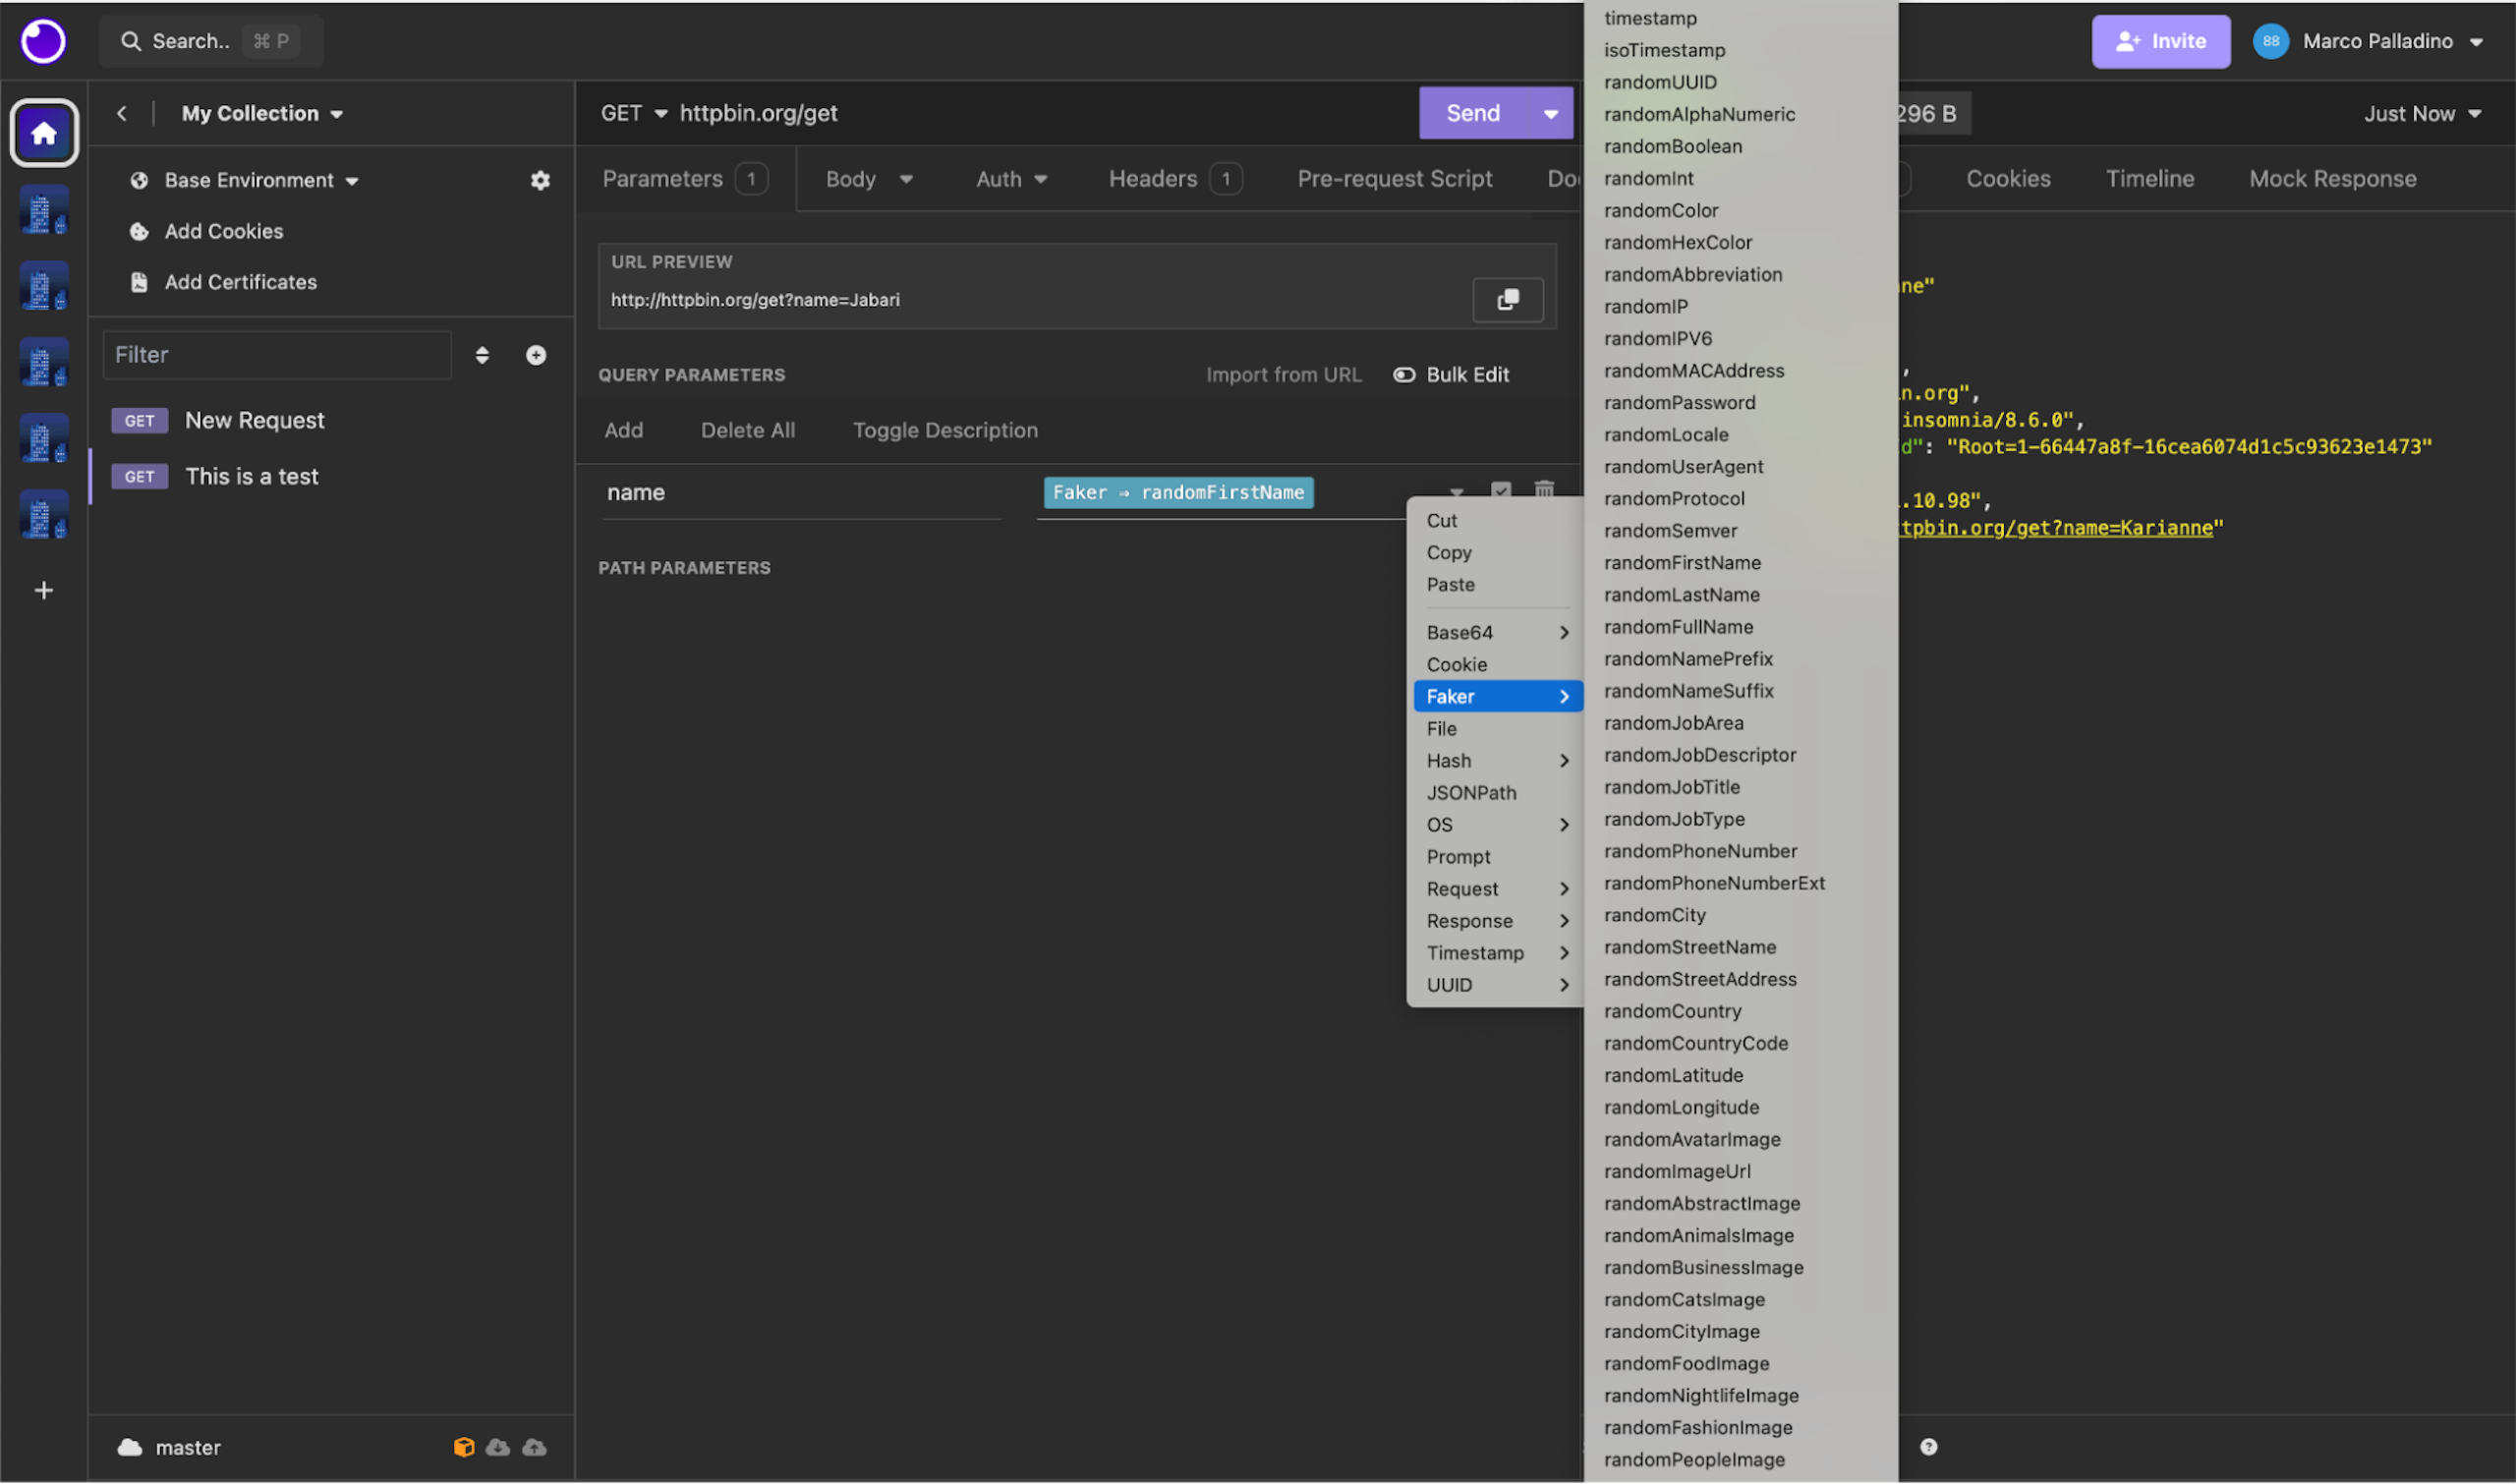Click the orange cube commit icon

pyautogui.click(x=463, y=1447)
